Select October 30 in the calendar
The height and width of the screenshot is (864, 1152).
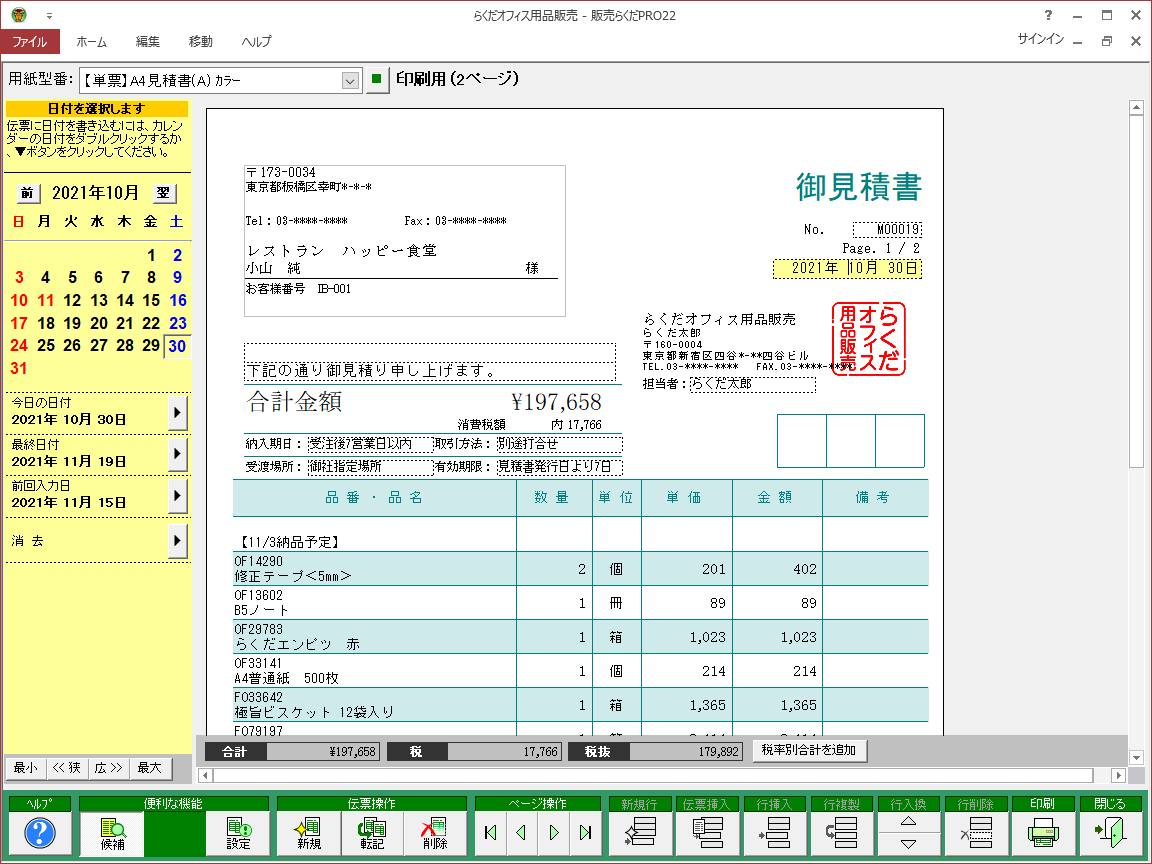tap(177, 346)
